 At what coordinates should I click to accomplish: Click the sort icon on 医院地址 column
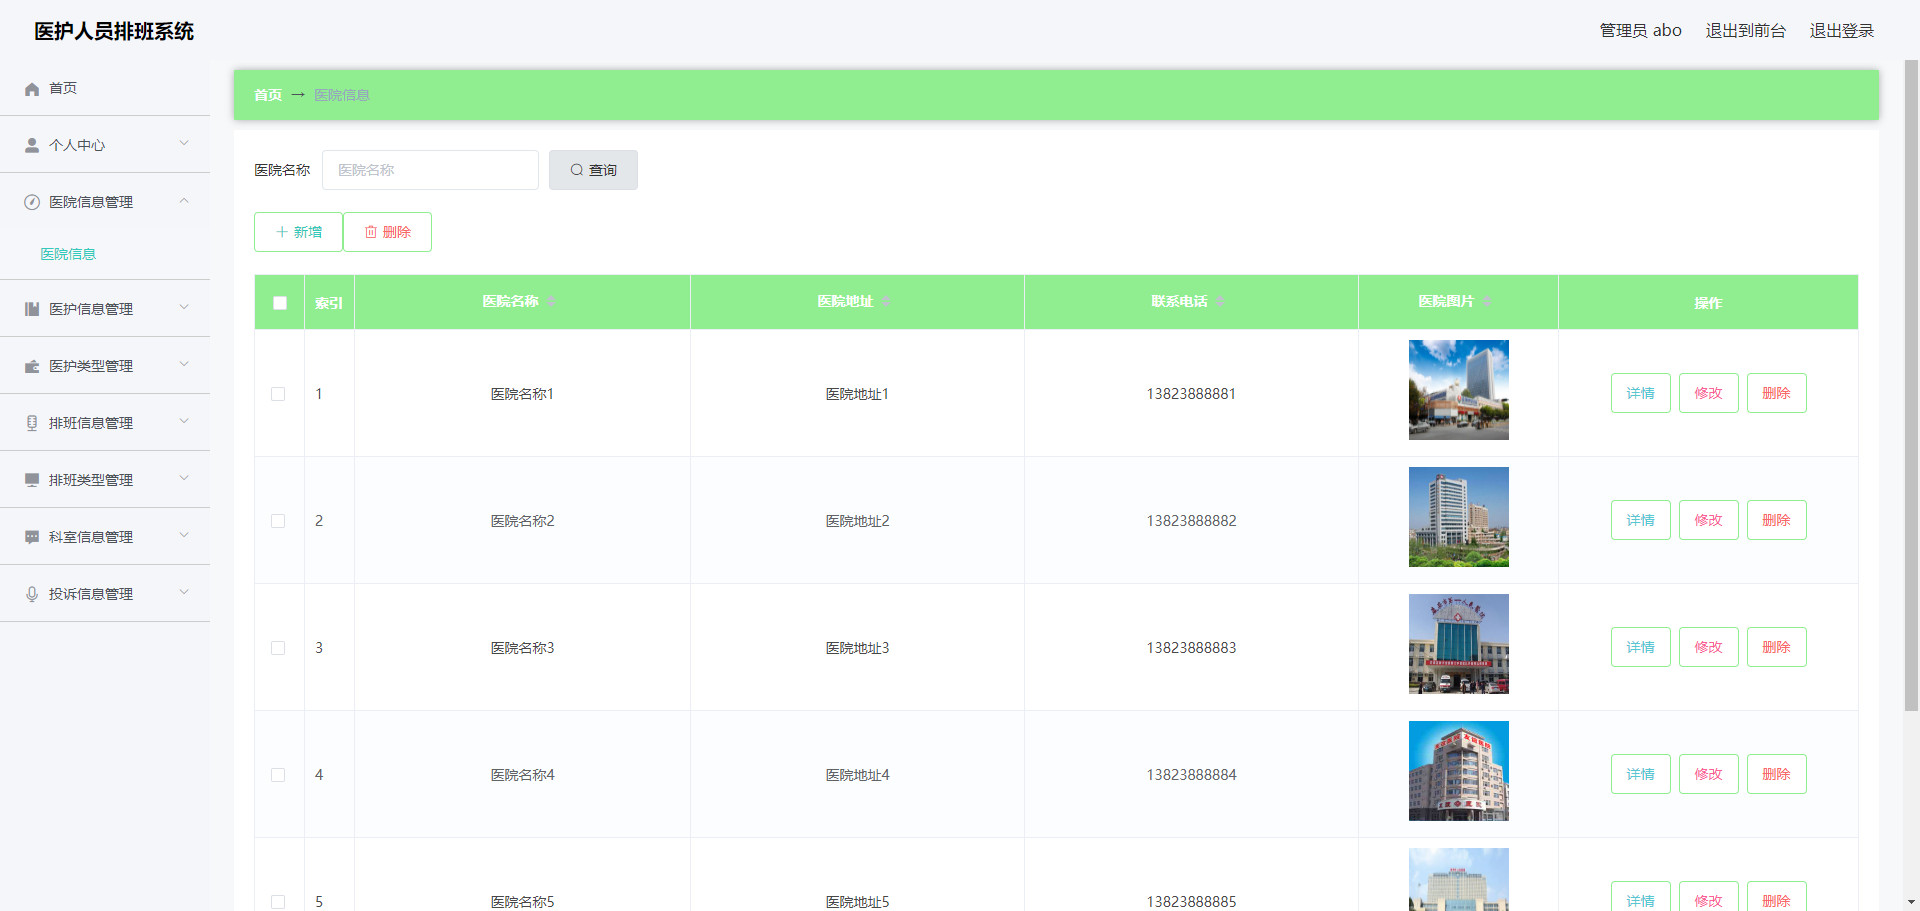[x=886, y=302]
